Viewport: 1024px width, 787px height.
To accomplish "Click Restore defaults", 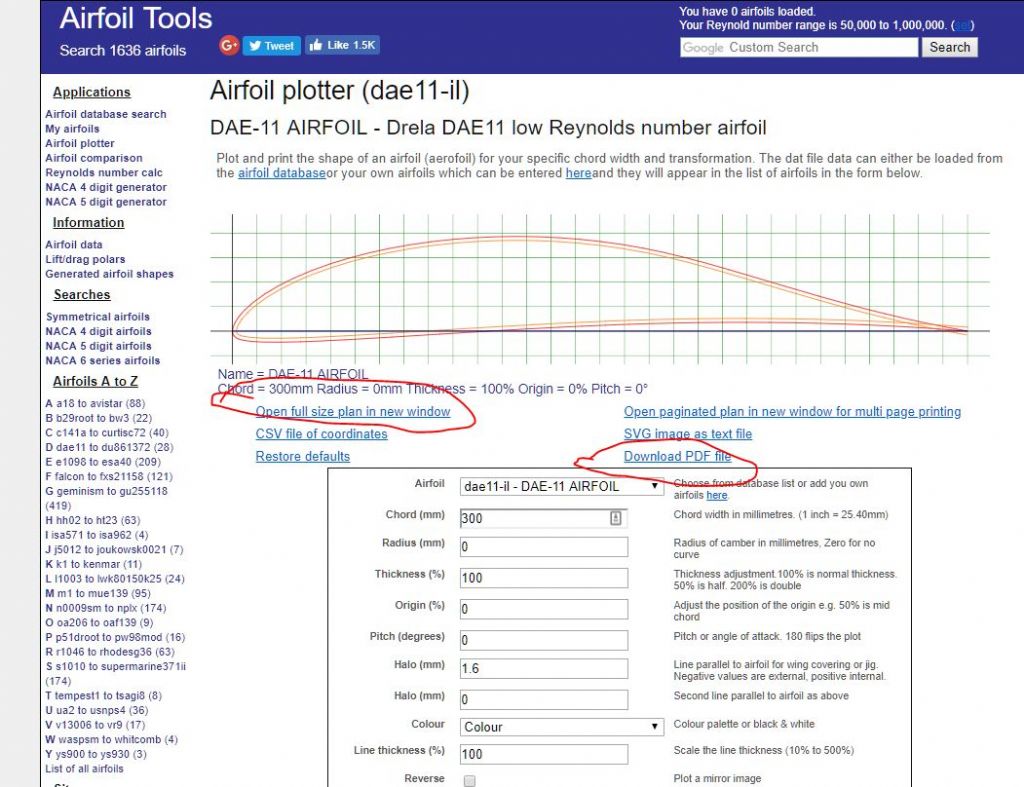I will [x=303, y=456].
